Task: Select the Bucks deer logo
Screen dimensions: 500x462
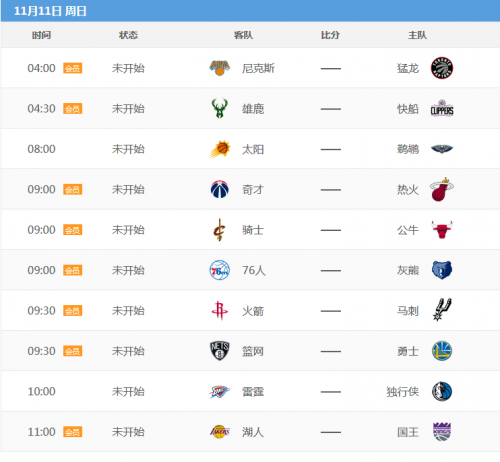Action: click(x=219, y=108)
